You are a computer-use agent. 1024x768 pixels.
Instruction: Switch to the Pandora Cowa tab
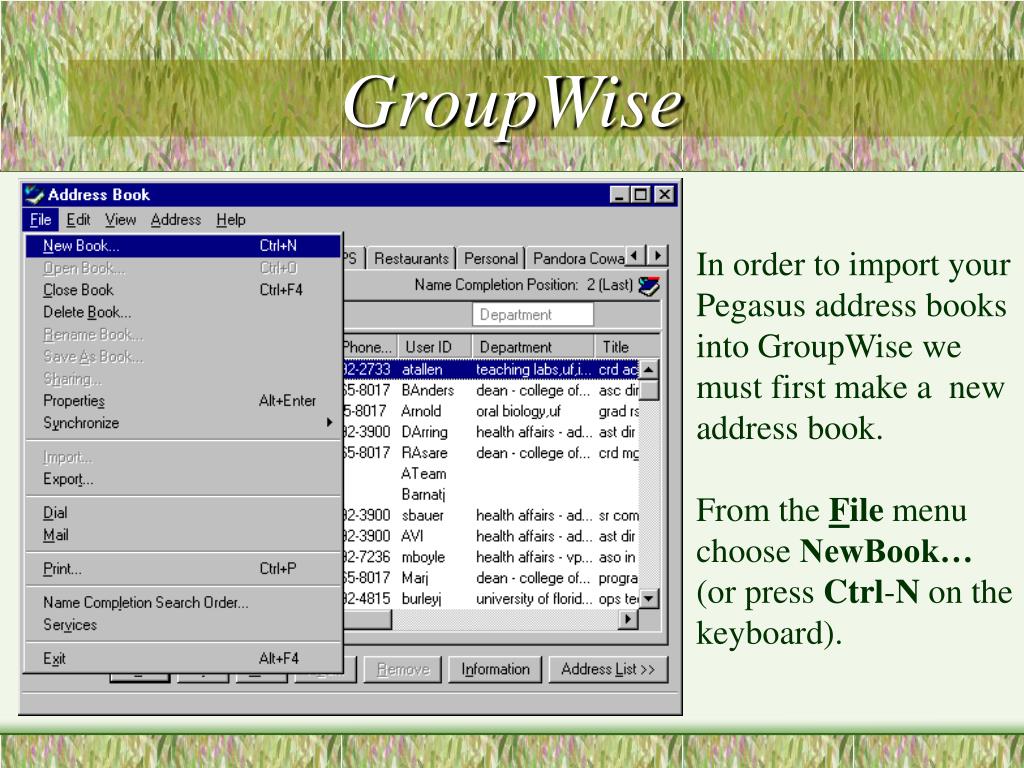click(578, 259)
